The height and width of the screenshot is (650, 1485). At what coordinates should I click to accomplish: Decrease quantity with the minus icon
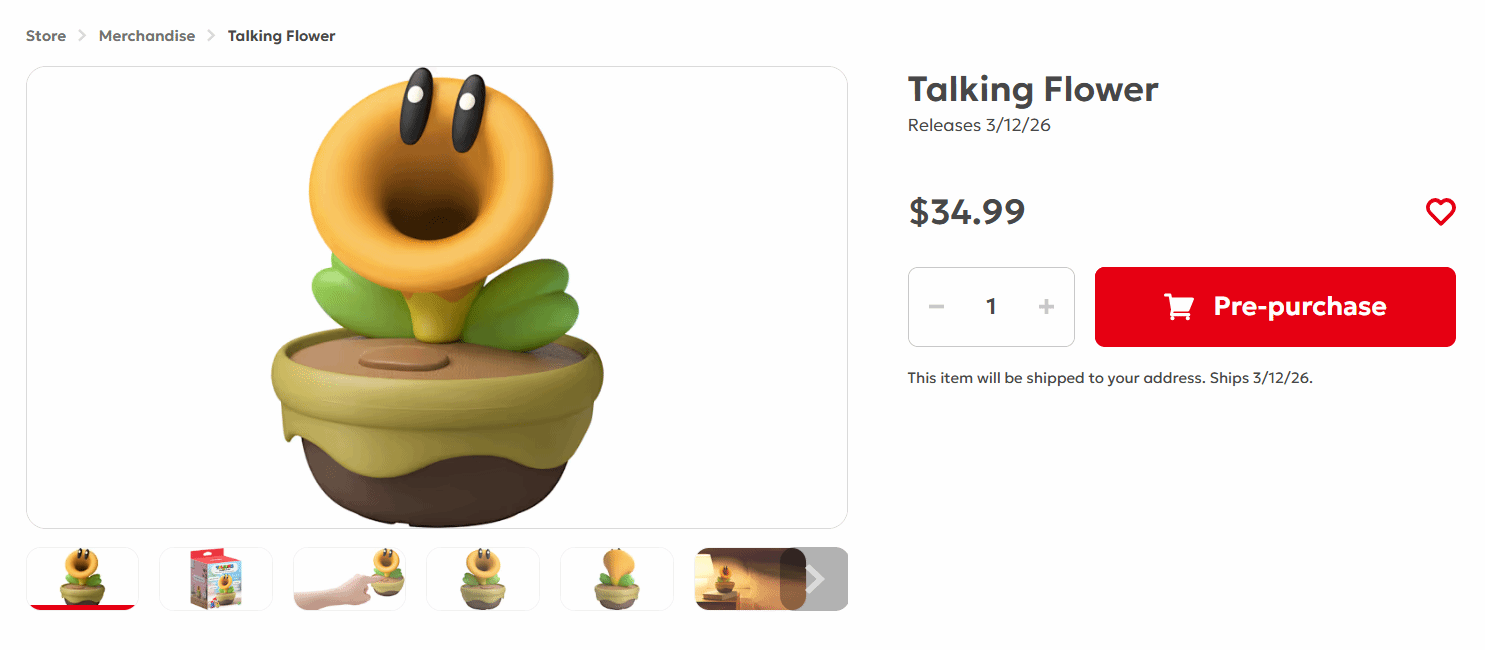pyautogui.click(x=936, y=307)
